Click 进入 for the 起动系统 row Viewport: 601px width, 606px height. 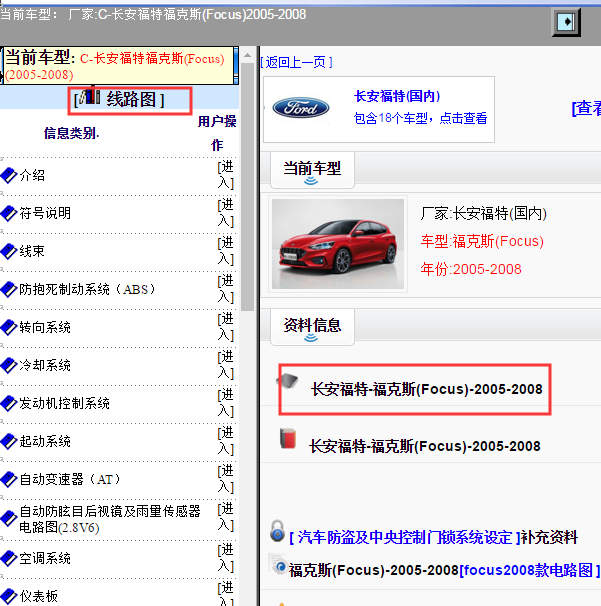coord(226,441)
